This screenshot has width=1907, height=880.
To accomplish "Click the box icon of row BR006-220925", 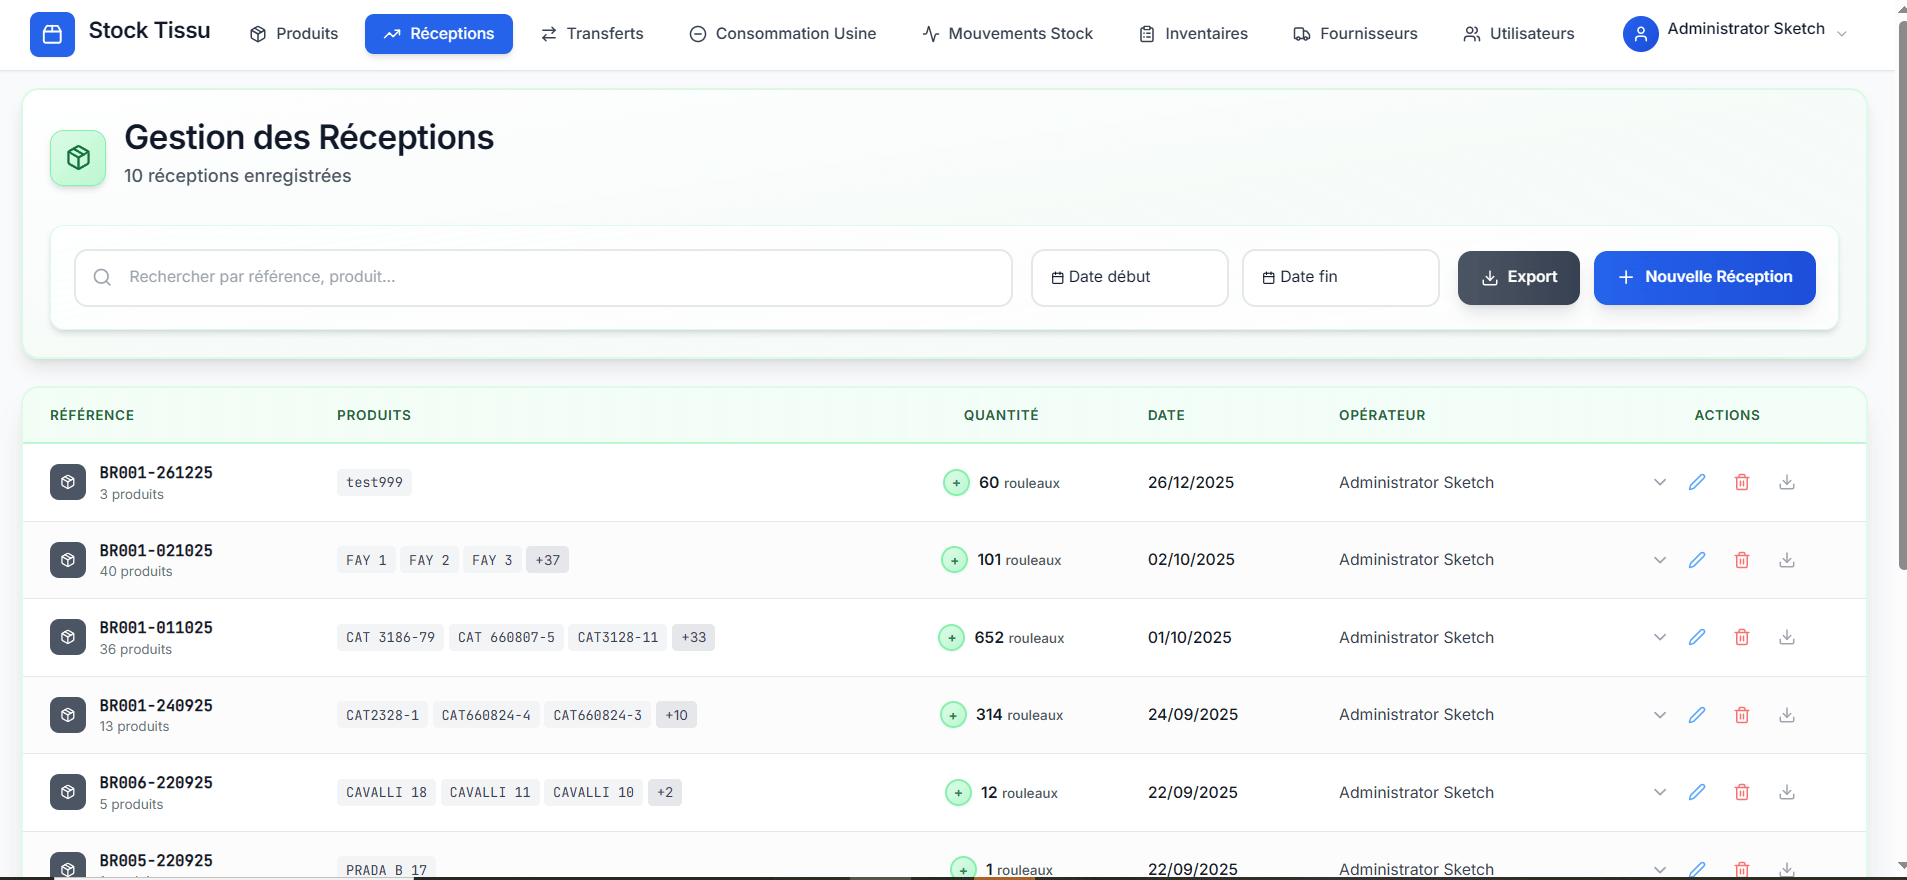I will 68,792.
